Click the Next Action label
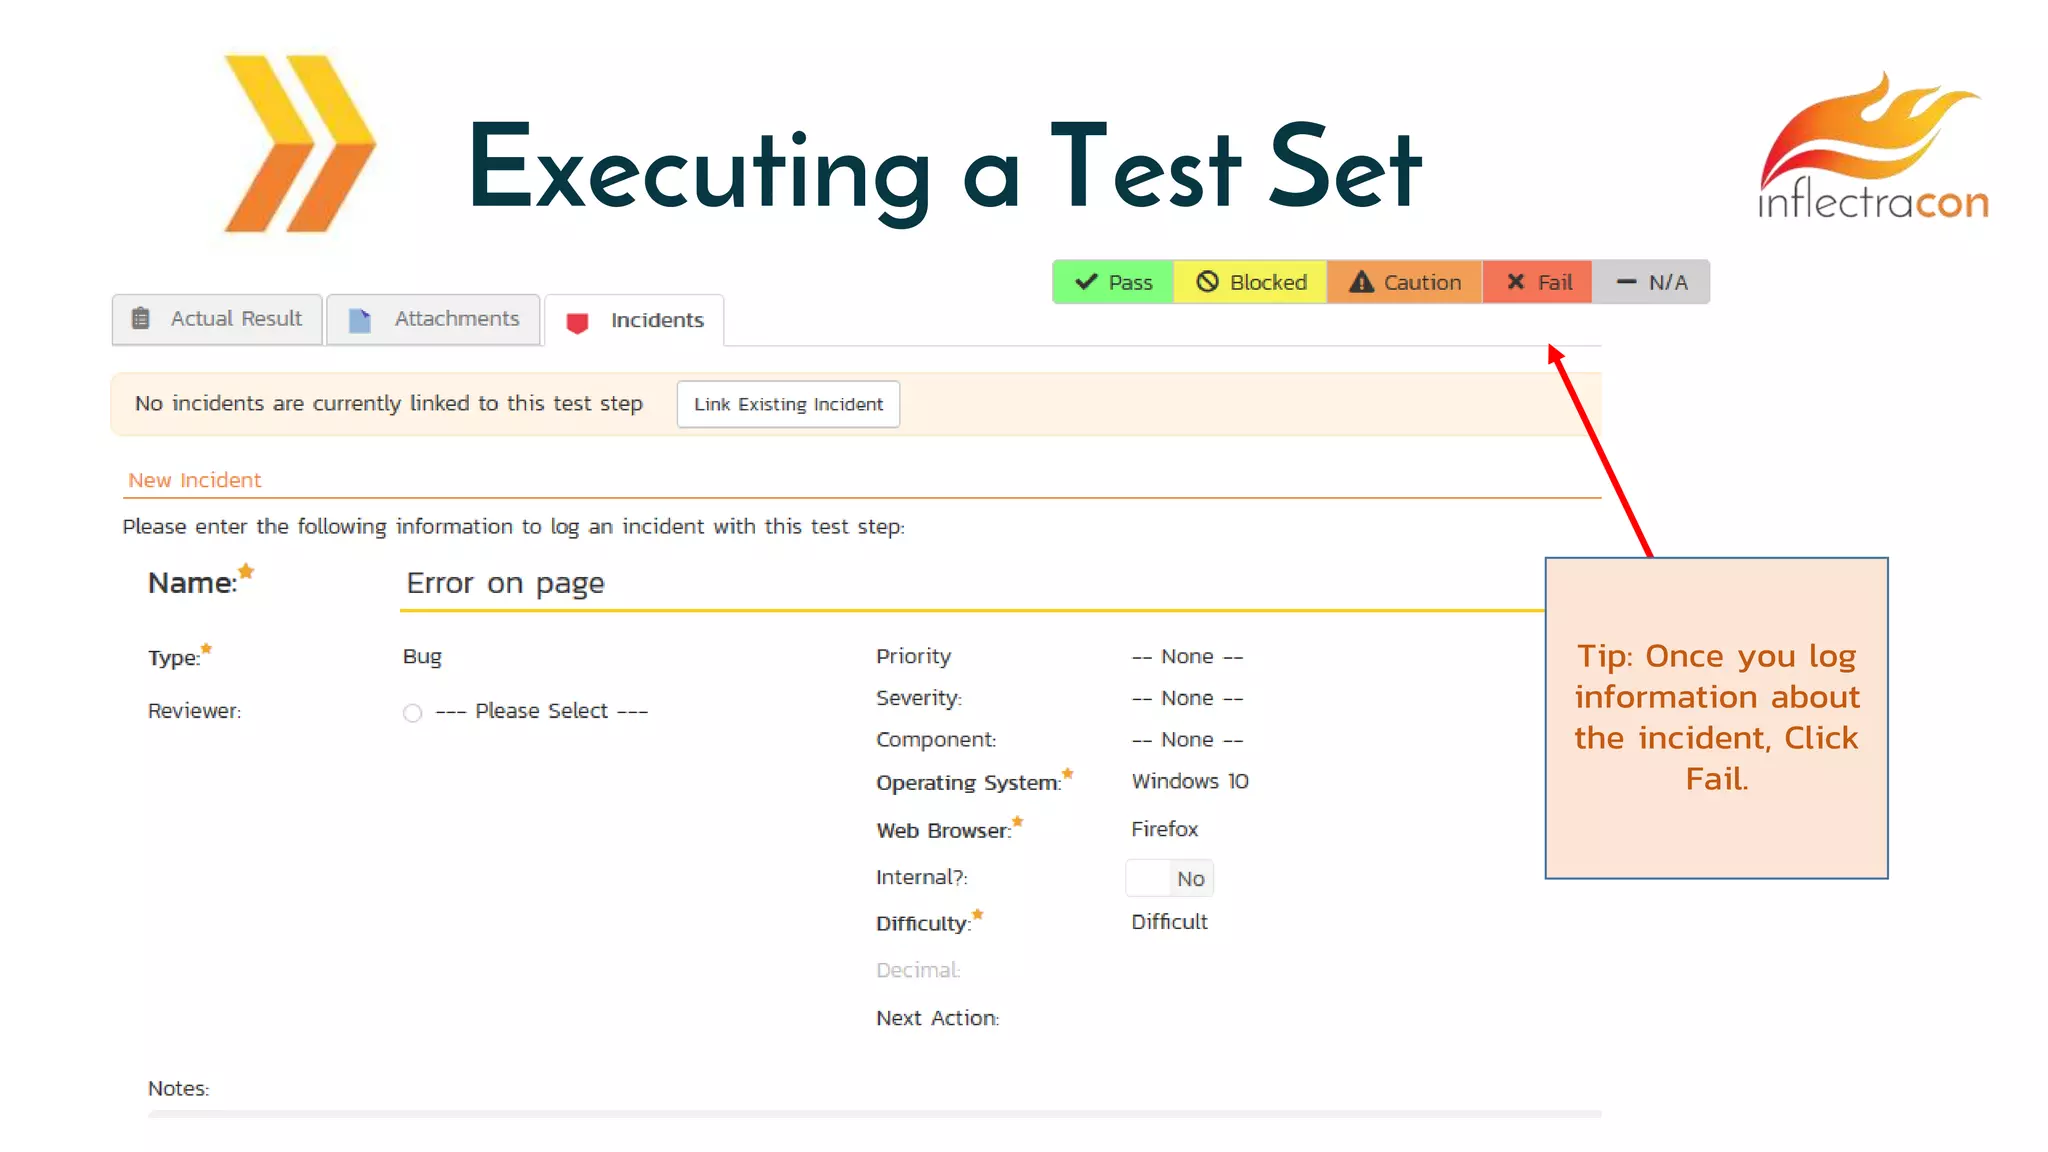2048x1152 pixels. click(937, 1018)
